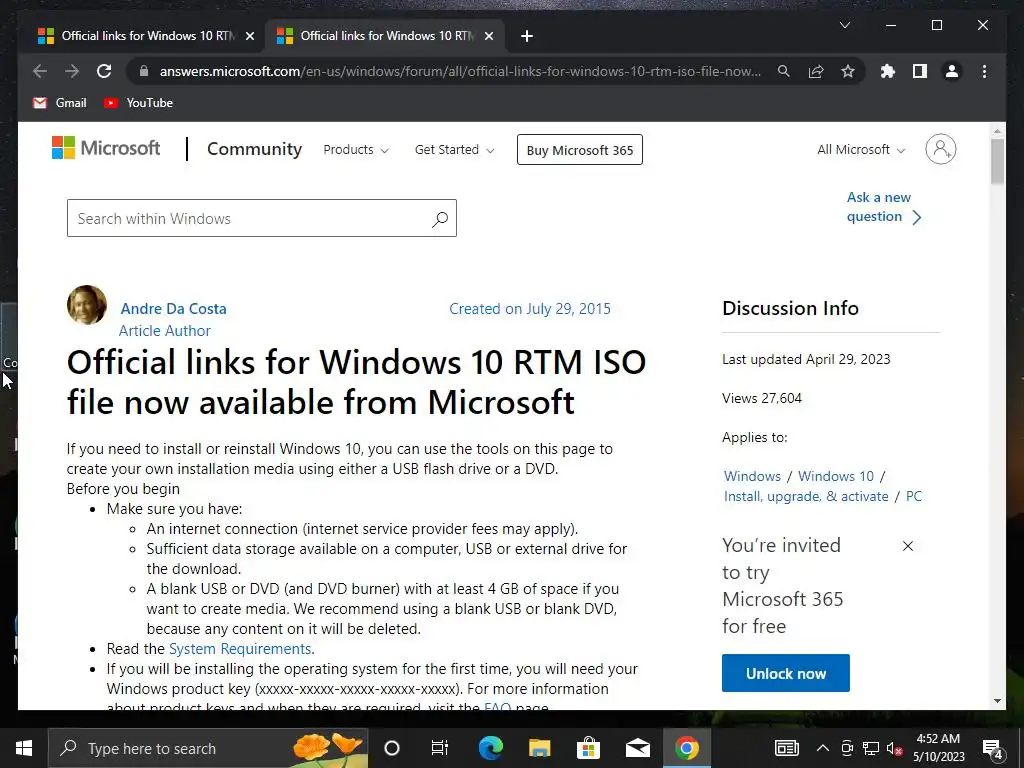Image resolution: width=1024 pixels, height=768 pixels.
Task: Expand the All Microsoft dropdown
Action: pos(861,150)
